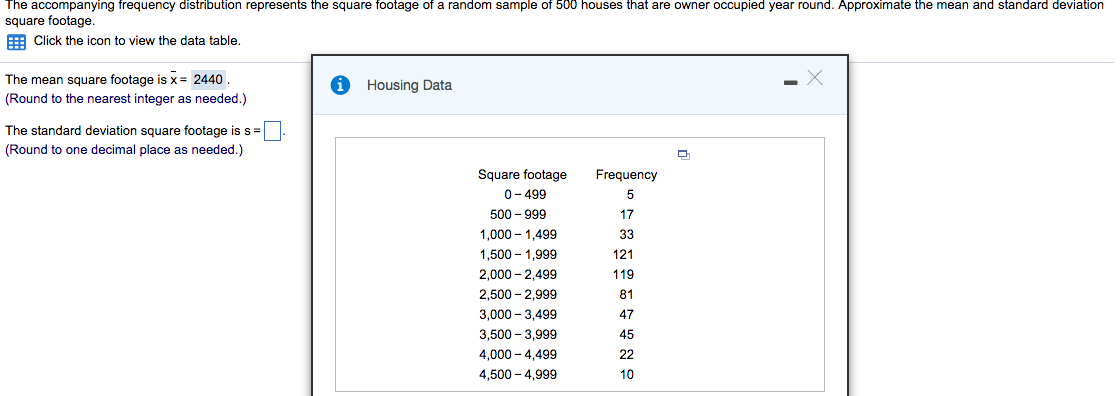Click the 'Round to the nearest integer' hint
The width and height of the screenshot is (1120, 396).
[x=126, y=99]
